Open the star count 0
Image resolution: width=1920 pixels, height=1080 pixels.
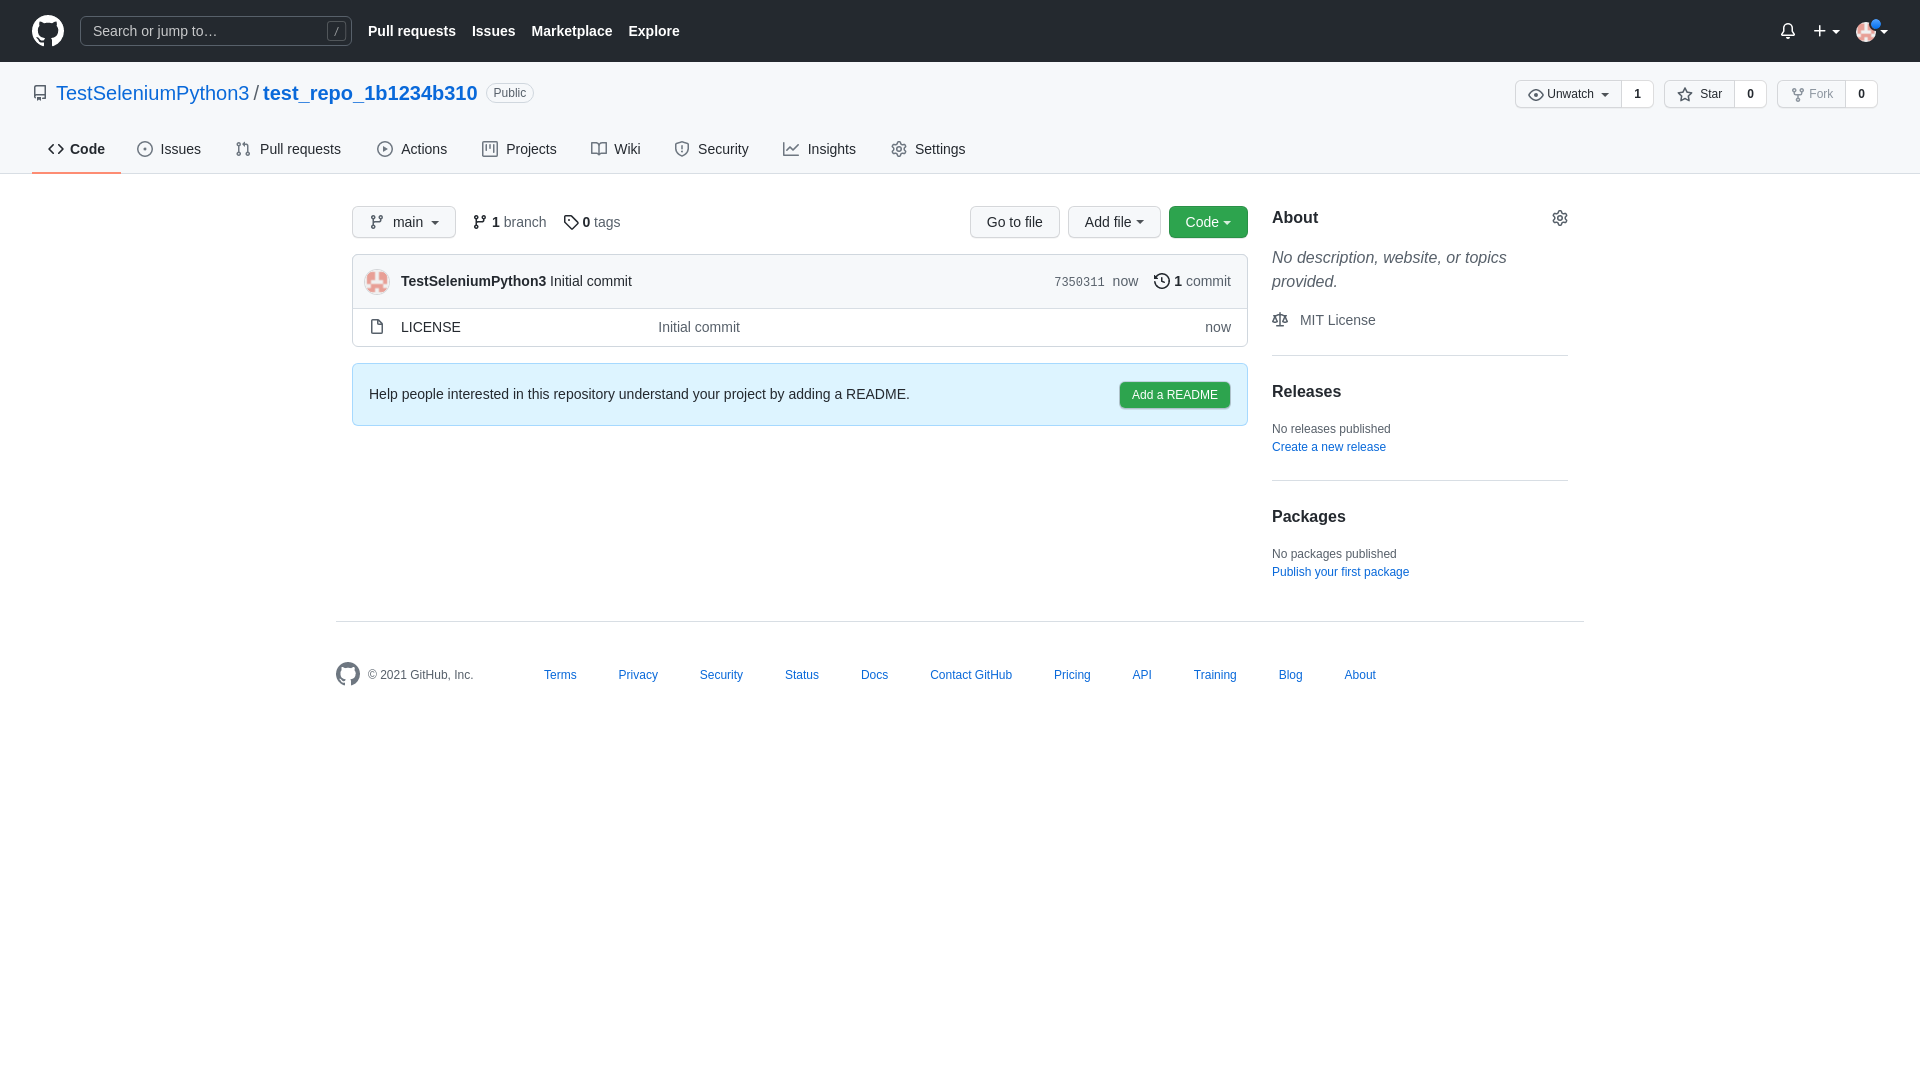(x=1750, y=94)
